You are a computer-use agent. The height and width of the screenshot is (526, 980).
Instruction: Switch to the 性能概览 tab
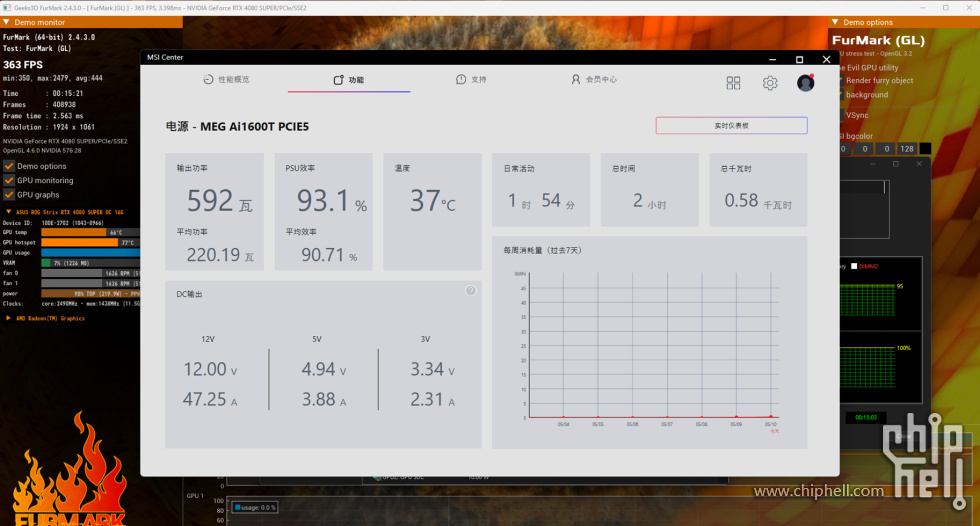pyautogui.click(x=226, y=79)
